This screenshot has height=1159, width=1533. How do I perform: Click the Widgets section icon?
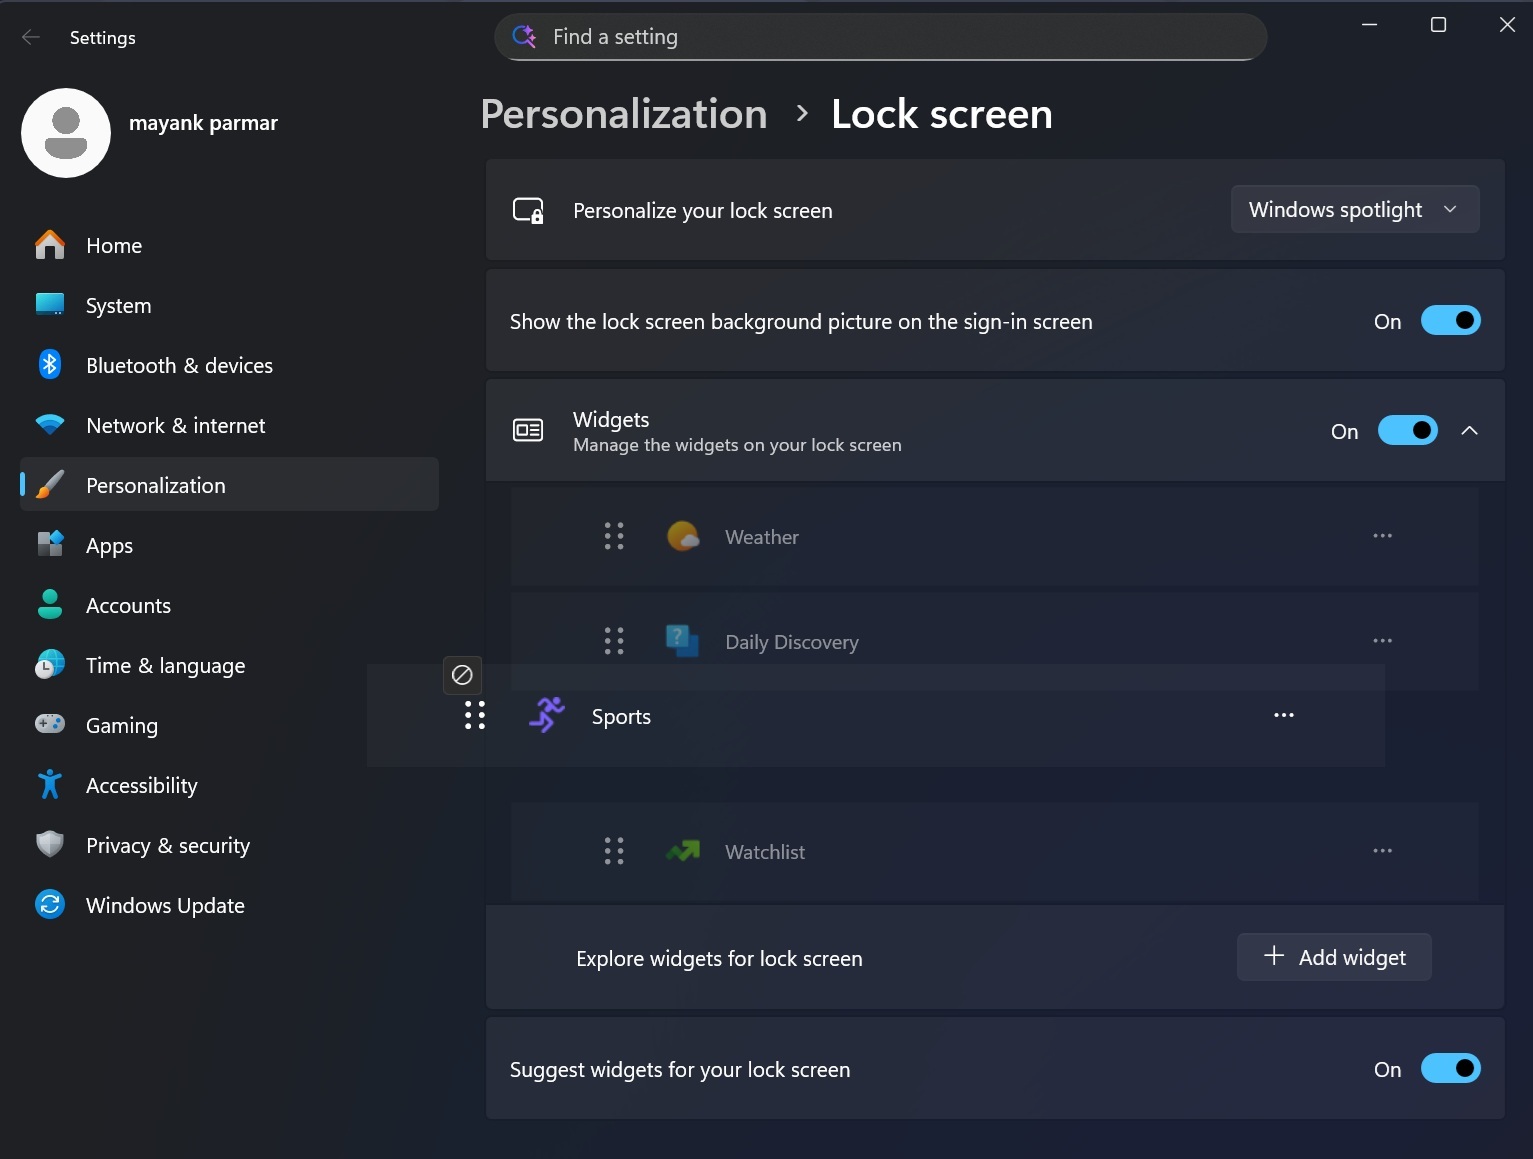tap(528, 430)
